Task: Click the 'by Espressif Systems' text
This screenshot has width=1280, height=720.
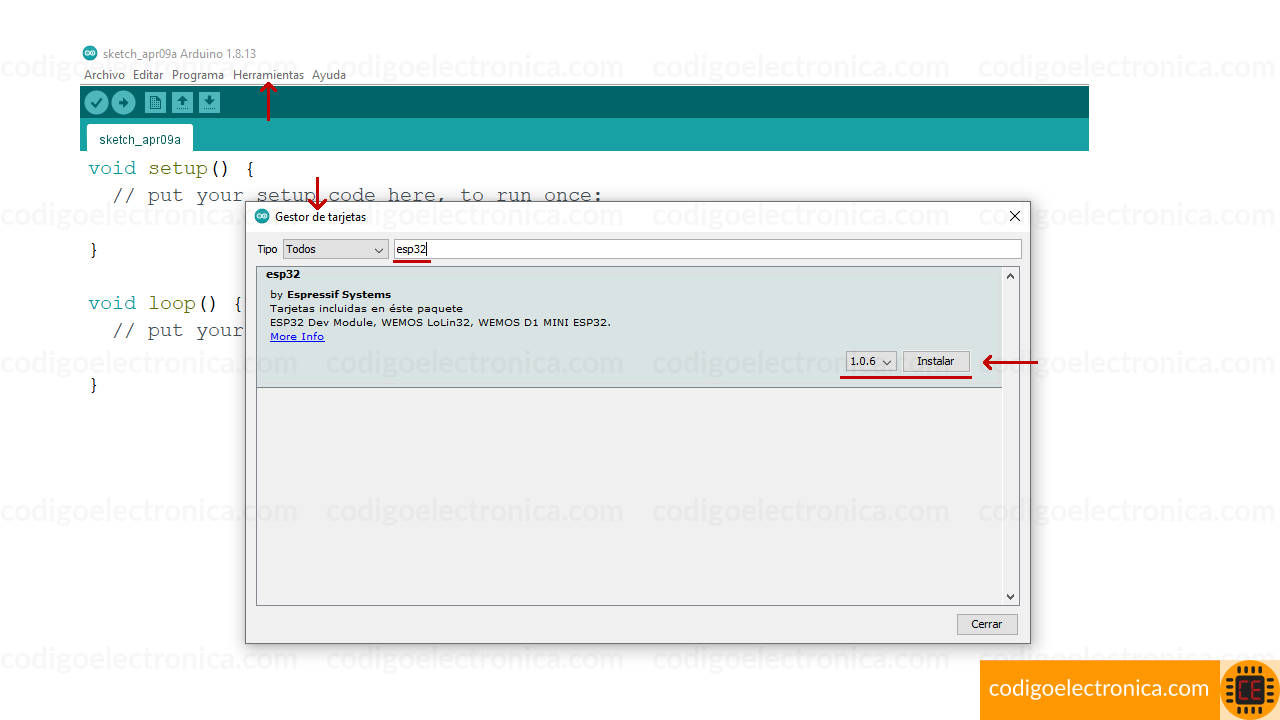Action: coord(330,295)
